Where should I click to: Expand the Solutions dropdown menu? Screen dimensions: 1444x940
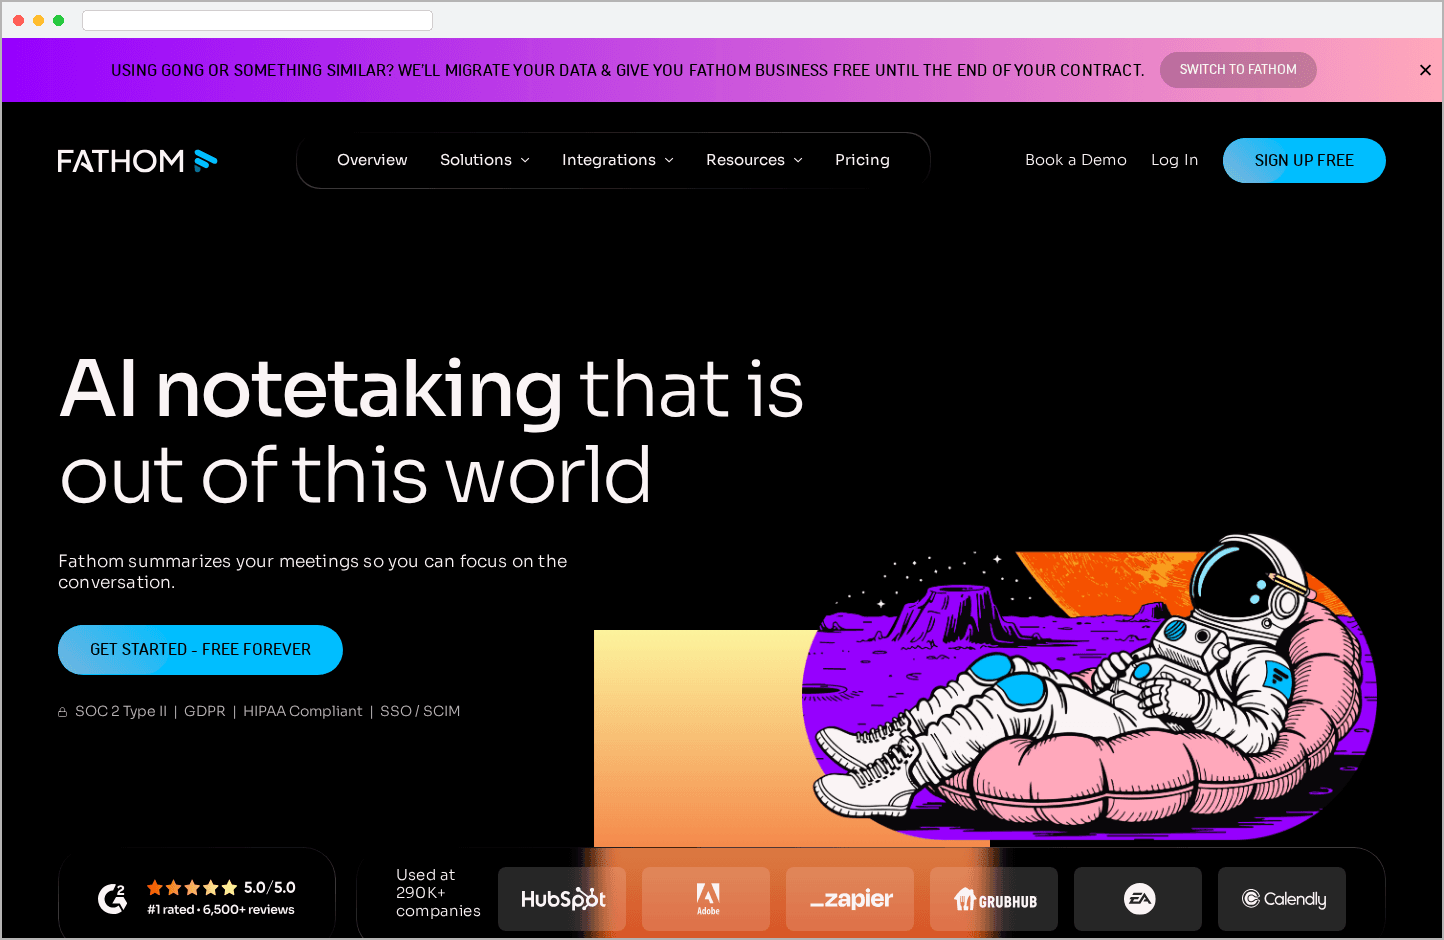pyautogui.click(x=485, y=160)
